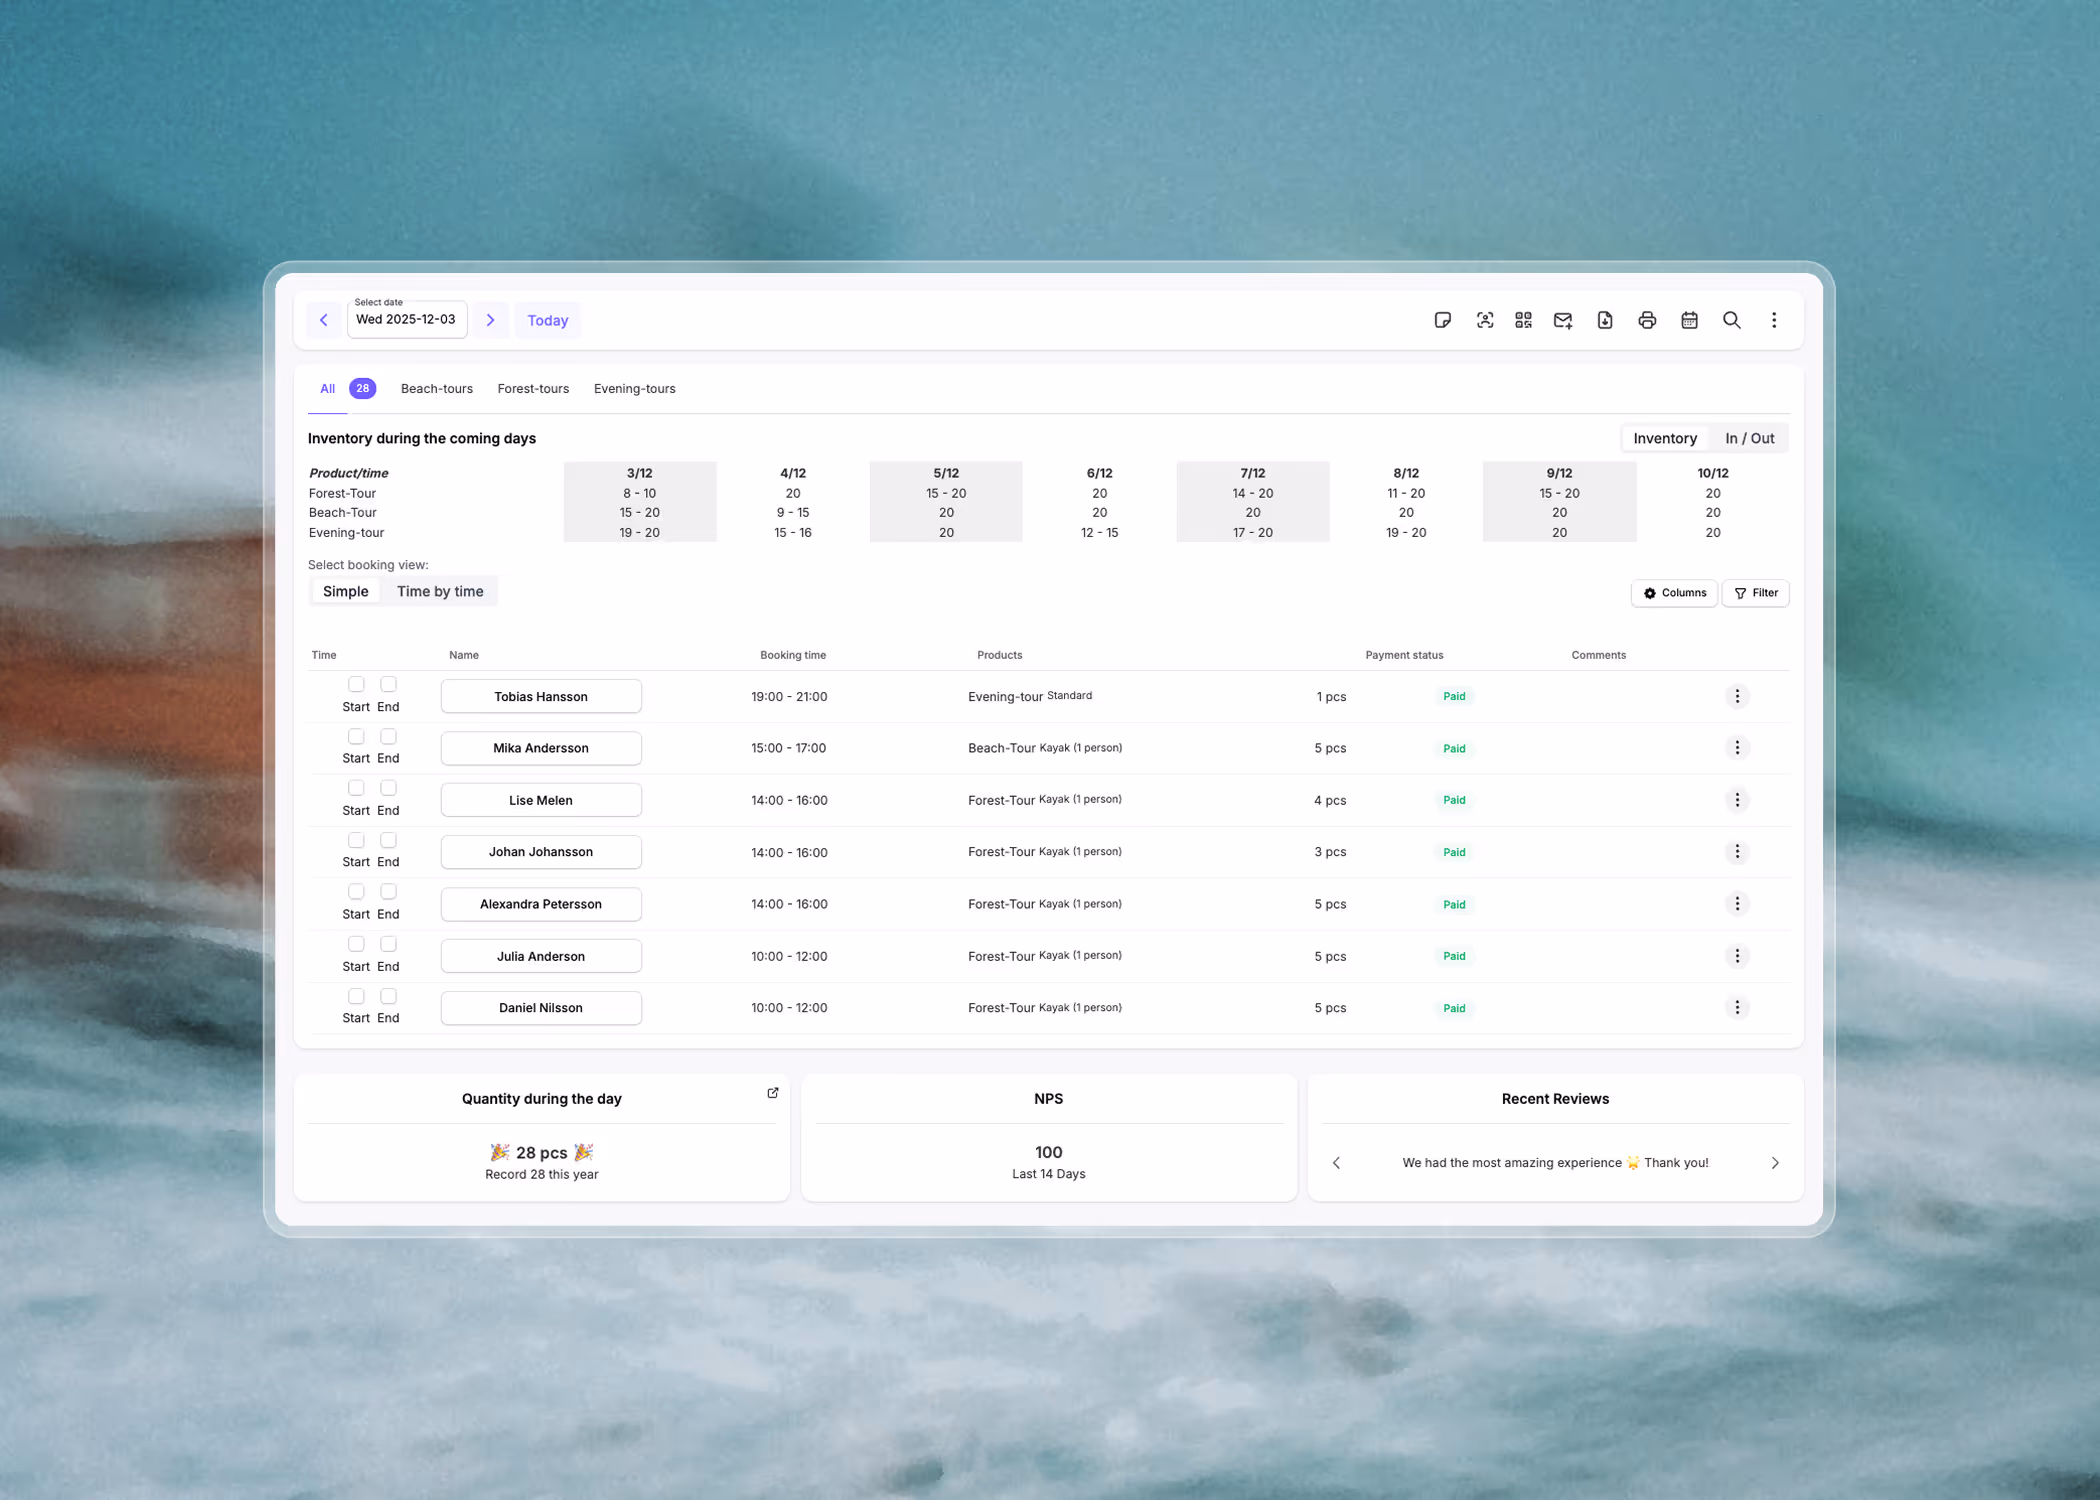The height and width of the screenshot is (1500, 2100).
Task: Check the End box for Mika Andersson
Action: pyautogui.click(x=388, y=736)
